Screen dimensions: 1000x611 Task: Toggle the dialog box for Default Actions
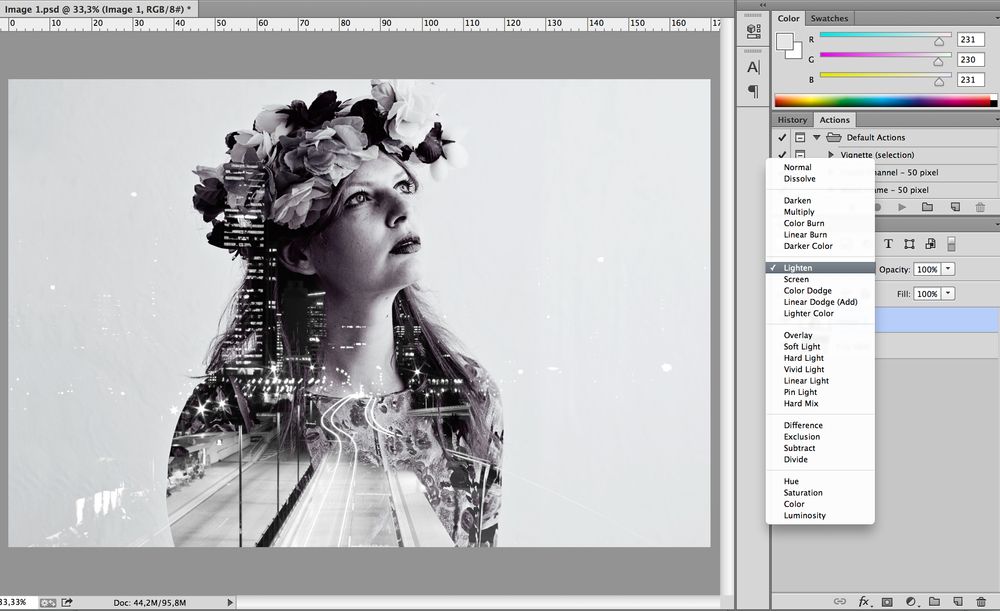[x=800, y=137]
